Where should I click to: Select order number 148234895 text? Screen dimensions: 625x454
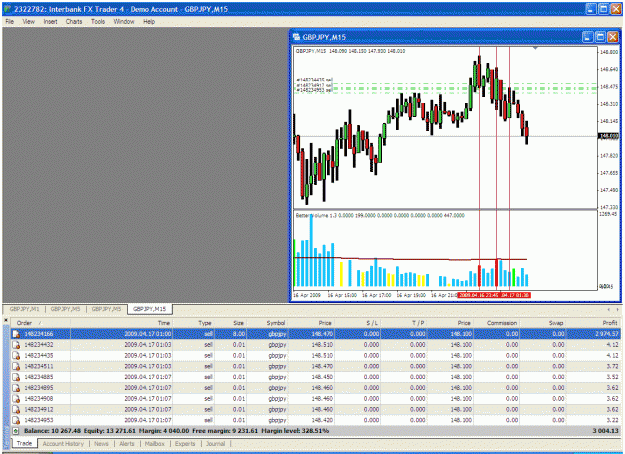pyautogui.click(x=39, y=388)
